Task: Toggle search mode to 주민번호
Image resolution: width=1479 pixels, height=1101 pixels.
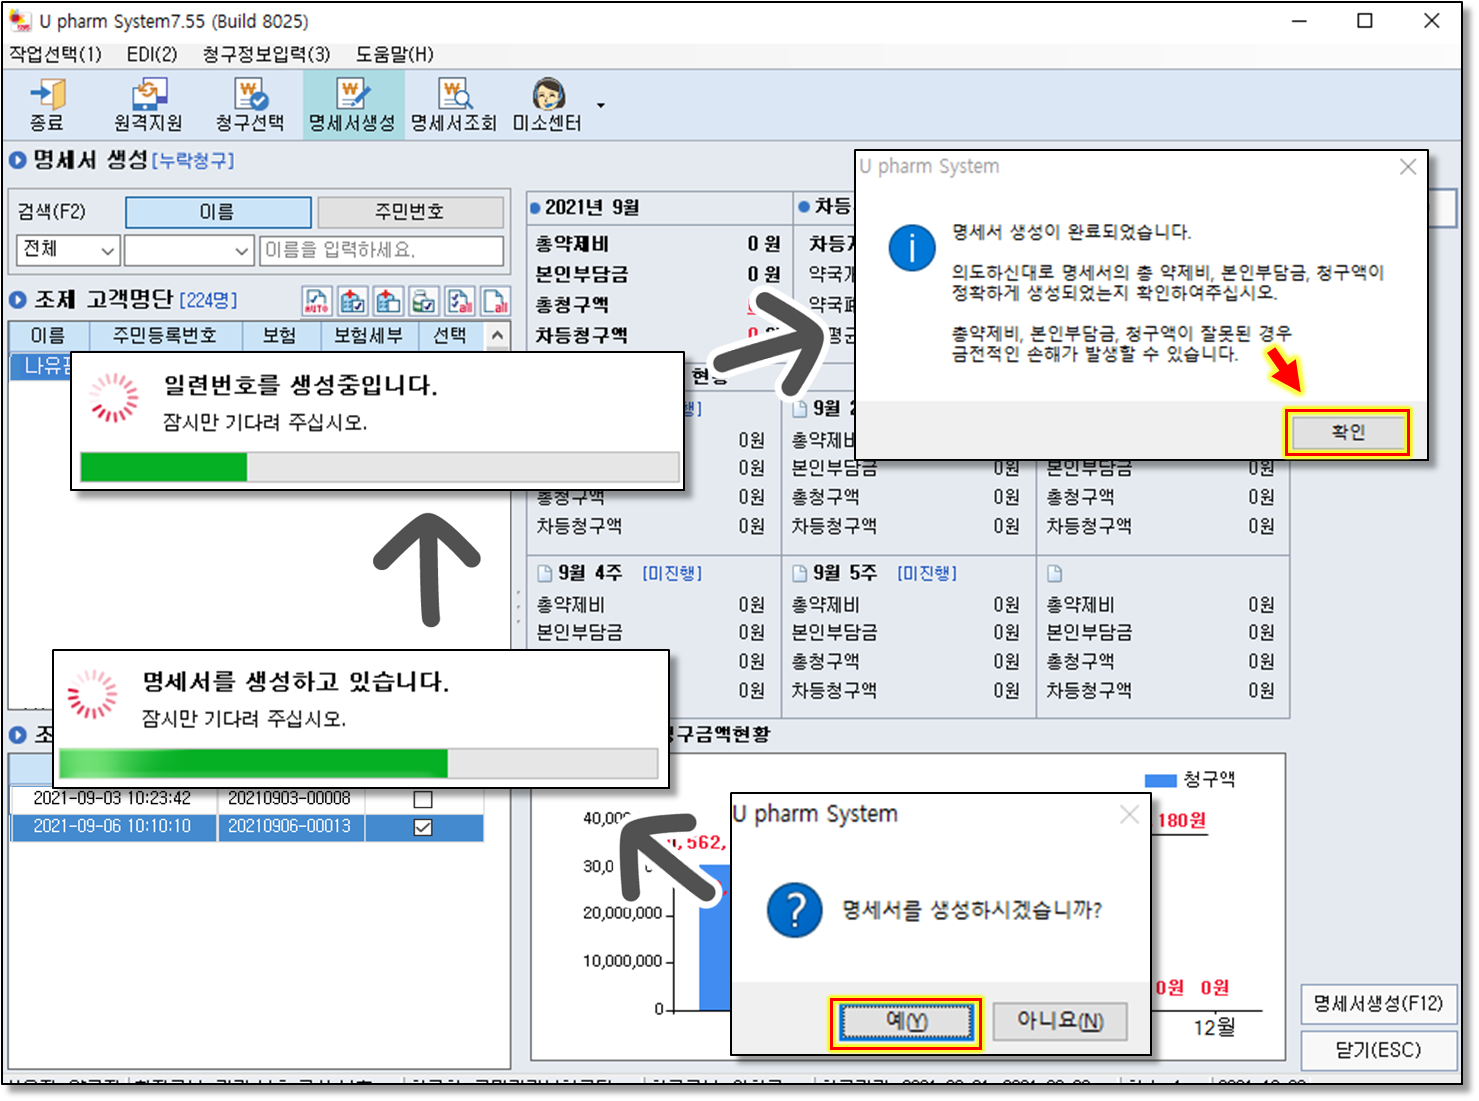Action: pos(410,212)
